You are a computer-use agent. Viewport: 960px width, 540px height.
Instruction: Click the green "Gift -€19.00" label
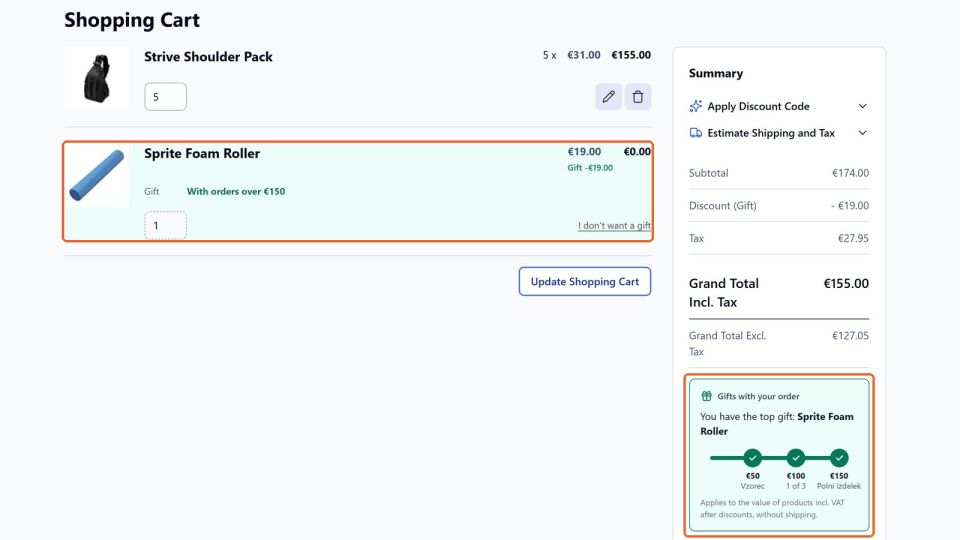point(590,168)
